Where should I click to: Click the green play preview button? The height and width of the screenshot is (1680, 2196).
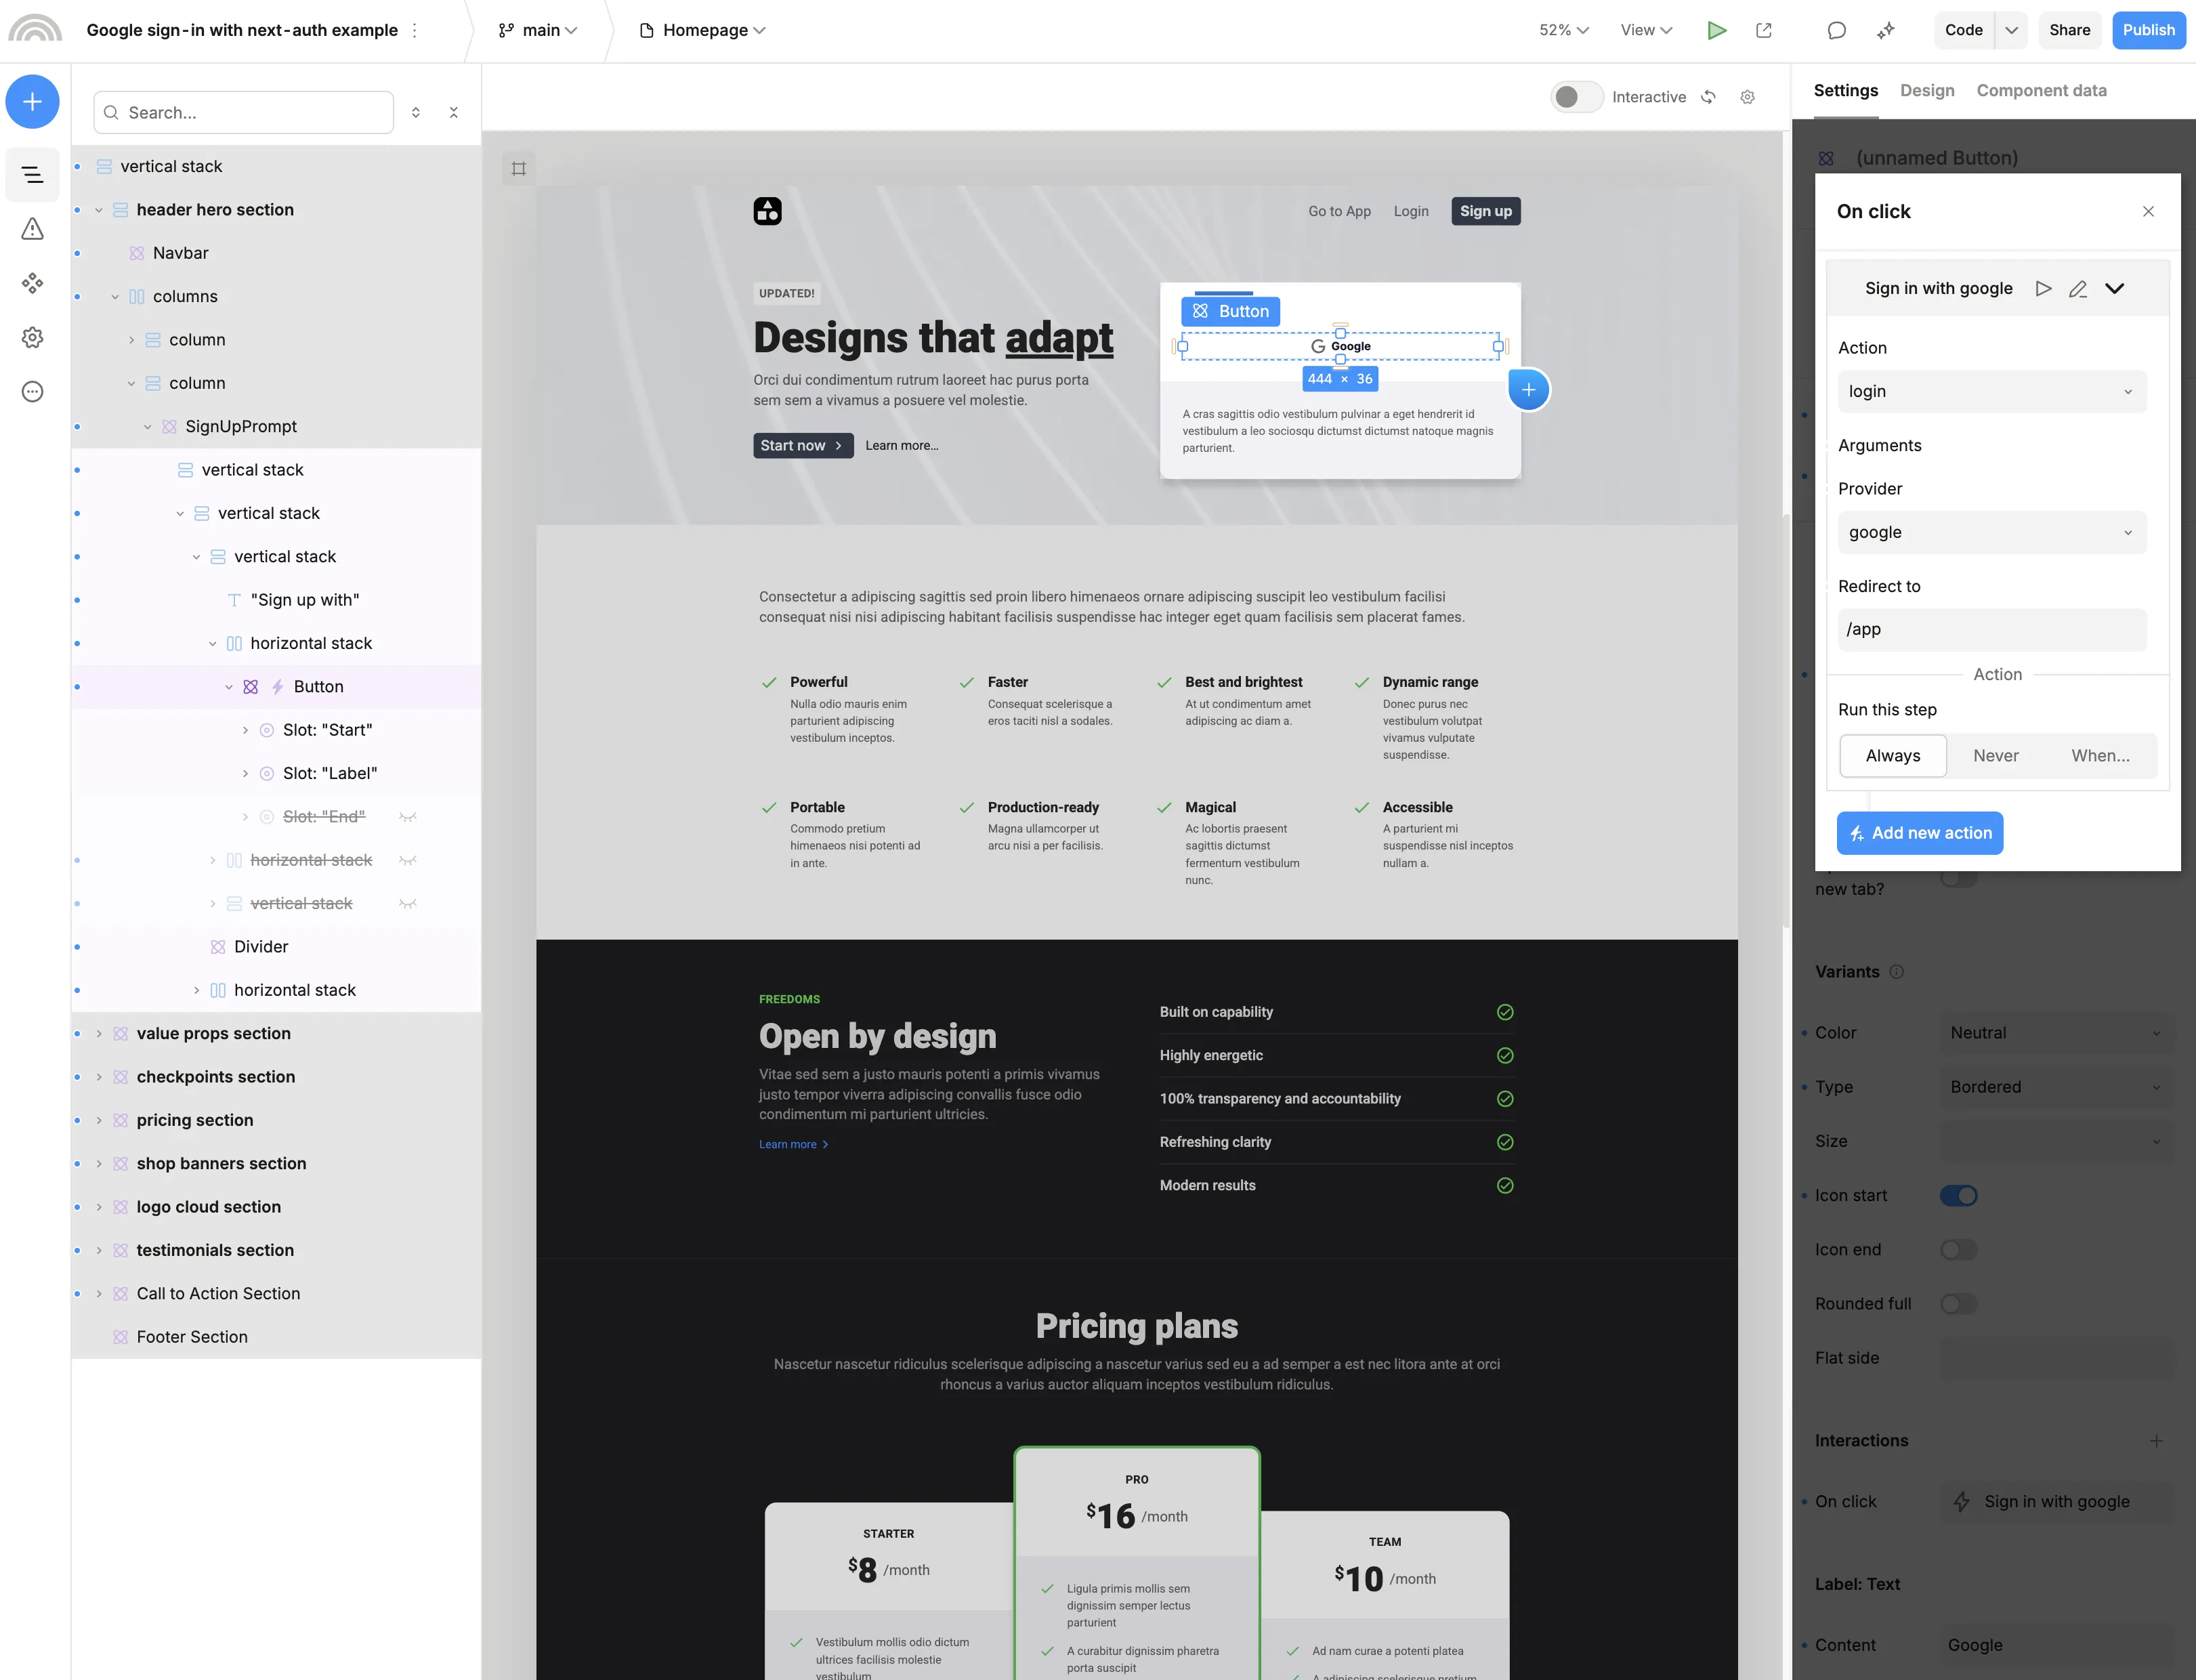coord(1717,30)
